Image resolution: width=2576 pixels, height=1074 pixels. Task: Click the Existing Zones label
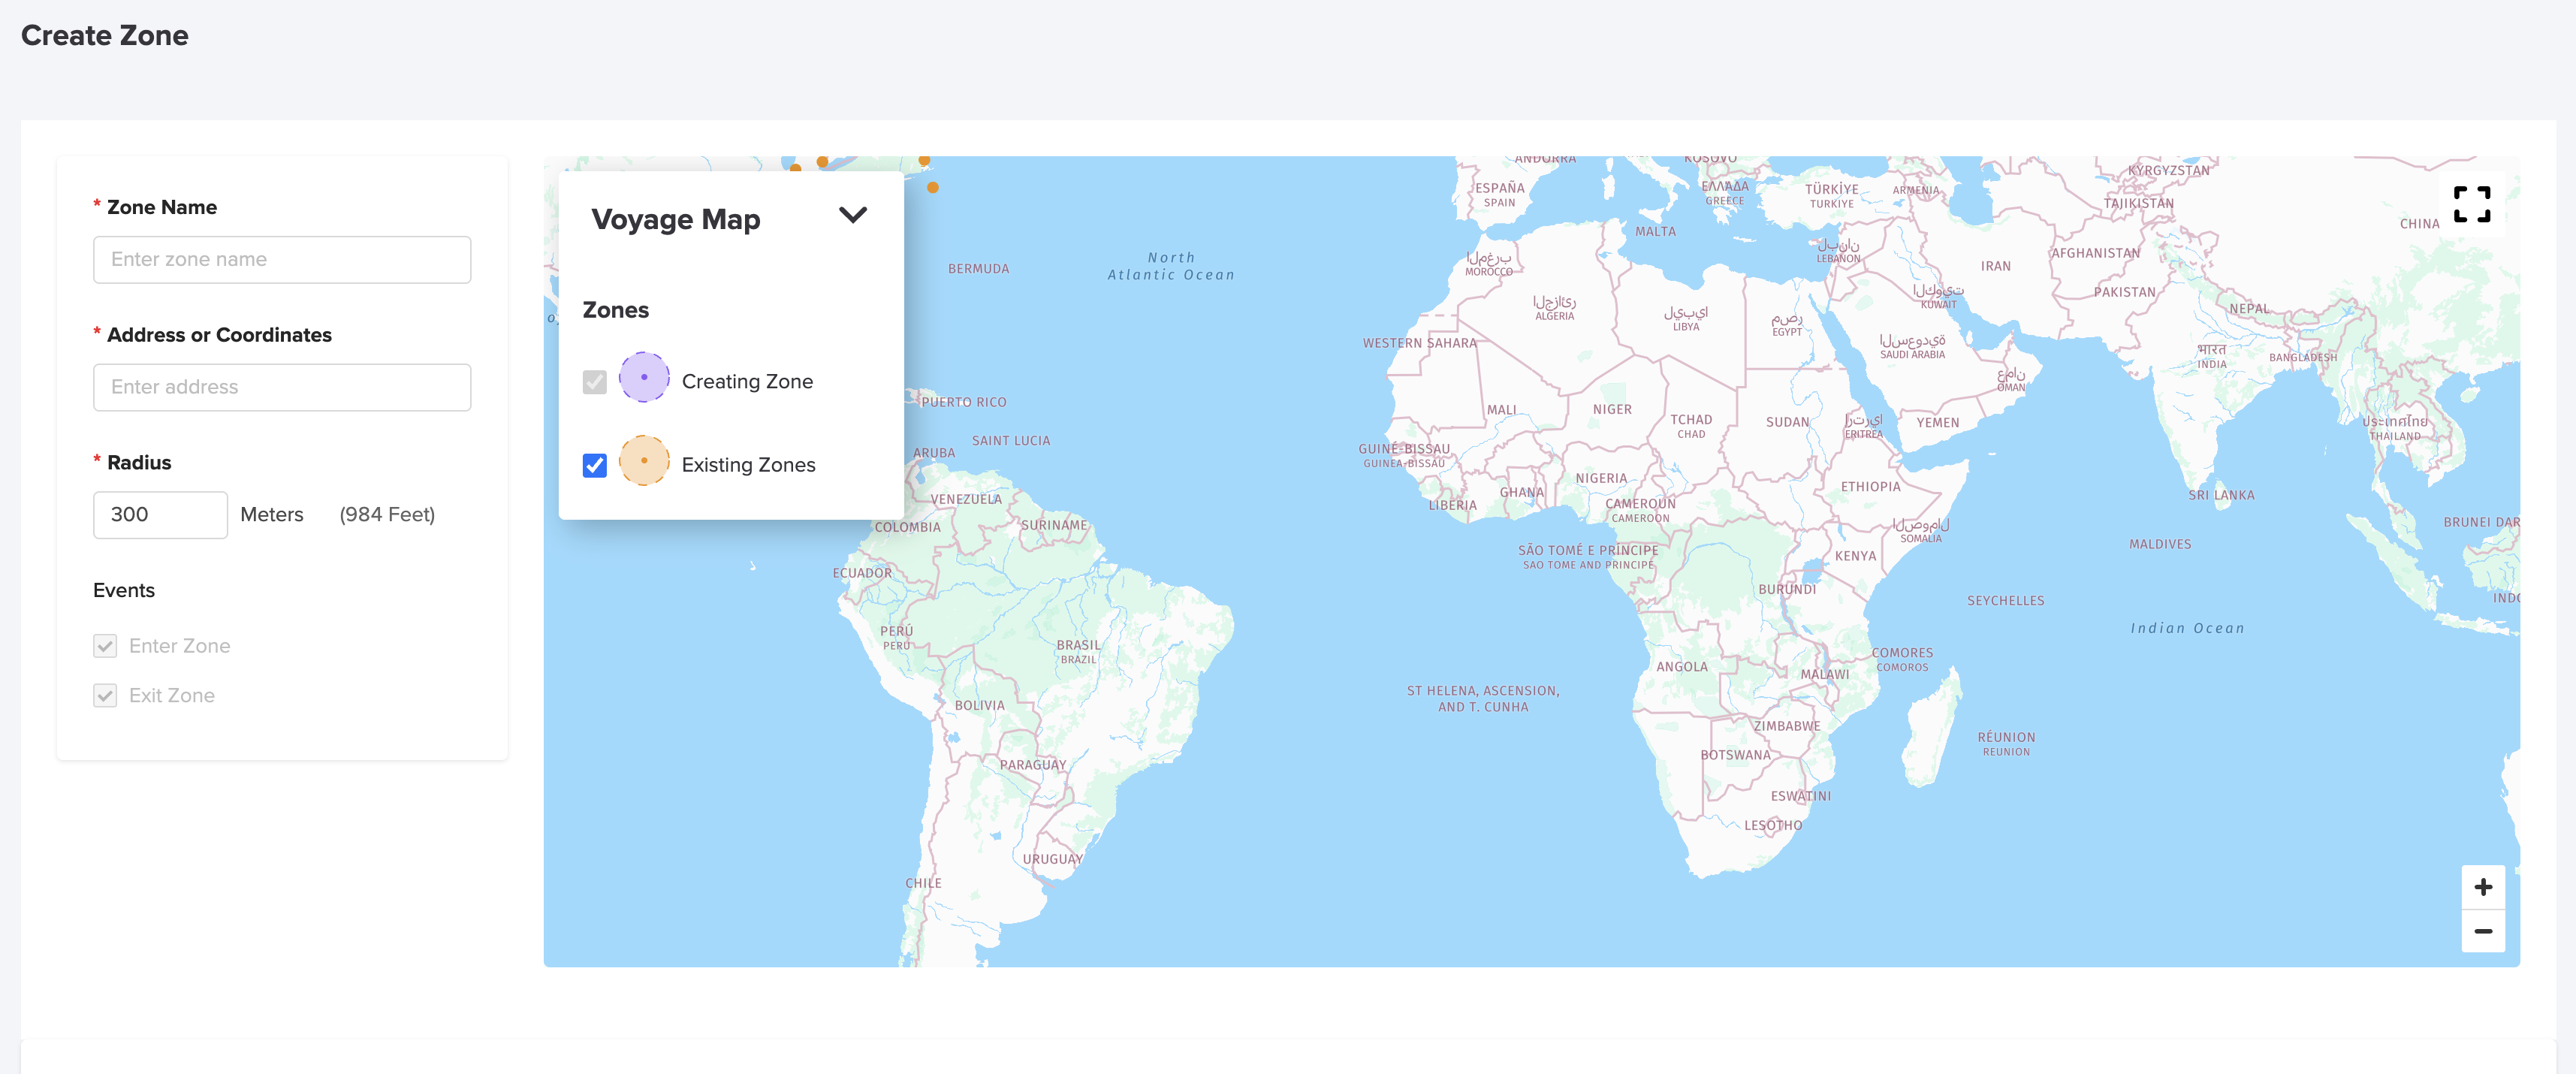[x=748, y=465]
